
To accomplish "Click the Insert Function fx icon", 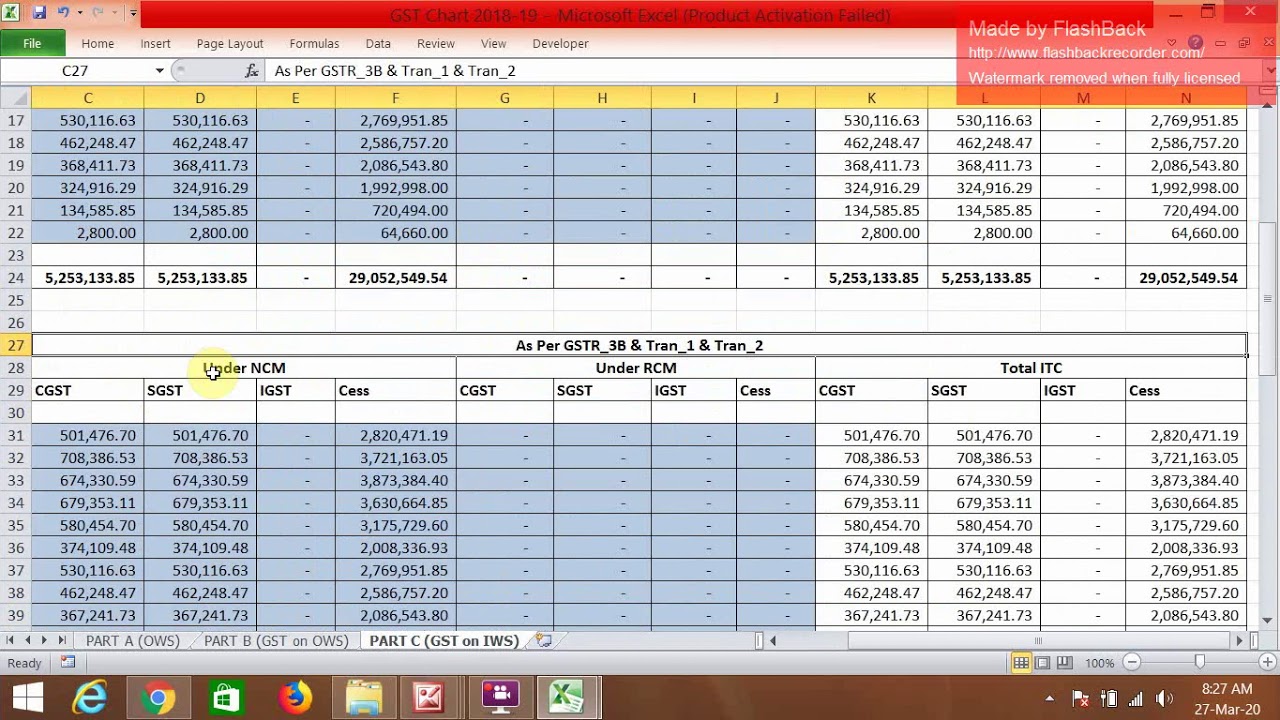I will click(x=252, y=70).
